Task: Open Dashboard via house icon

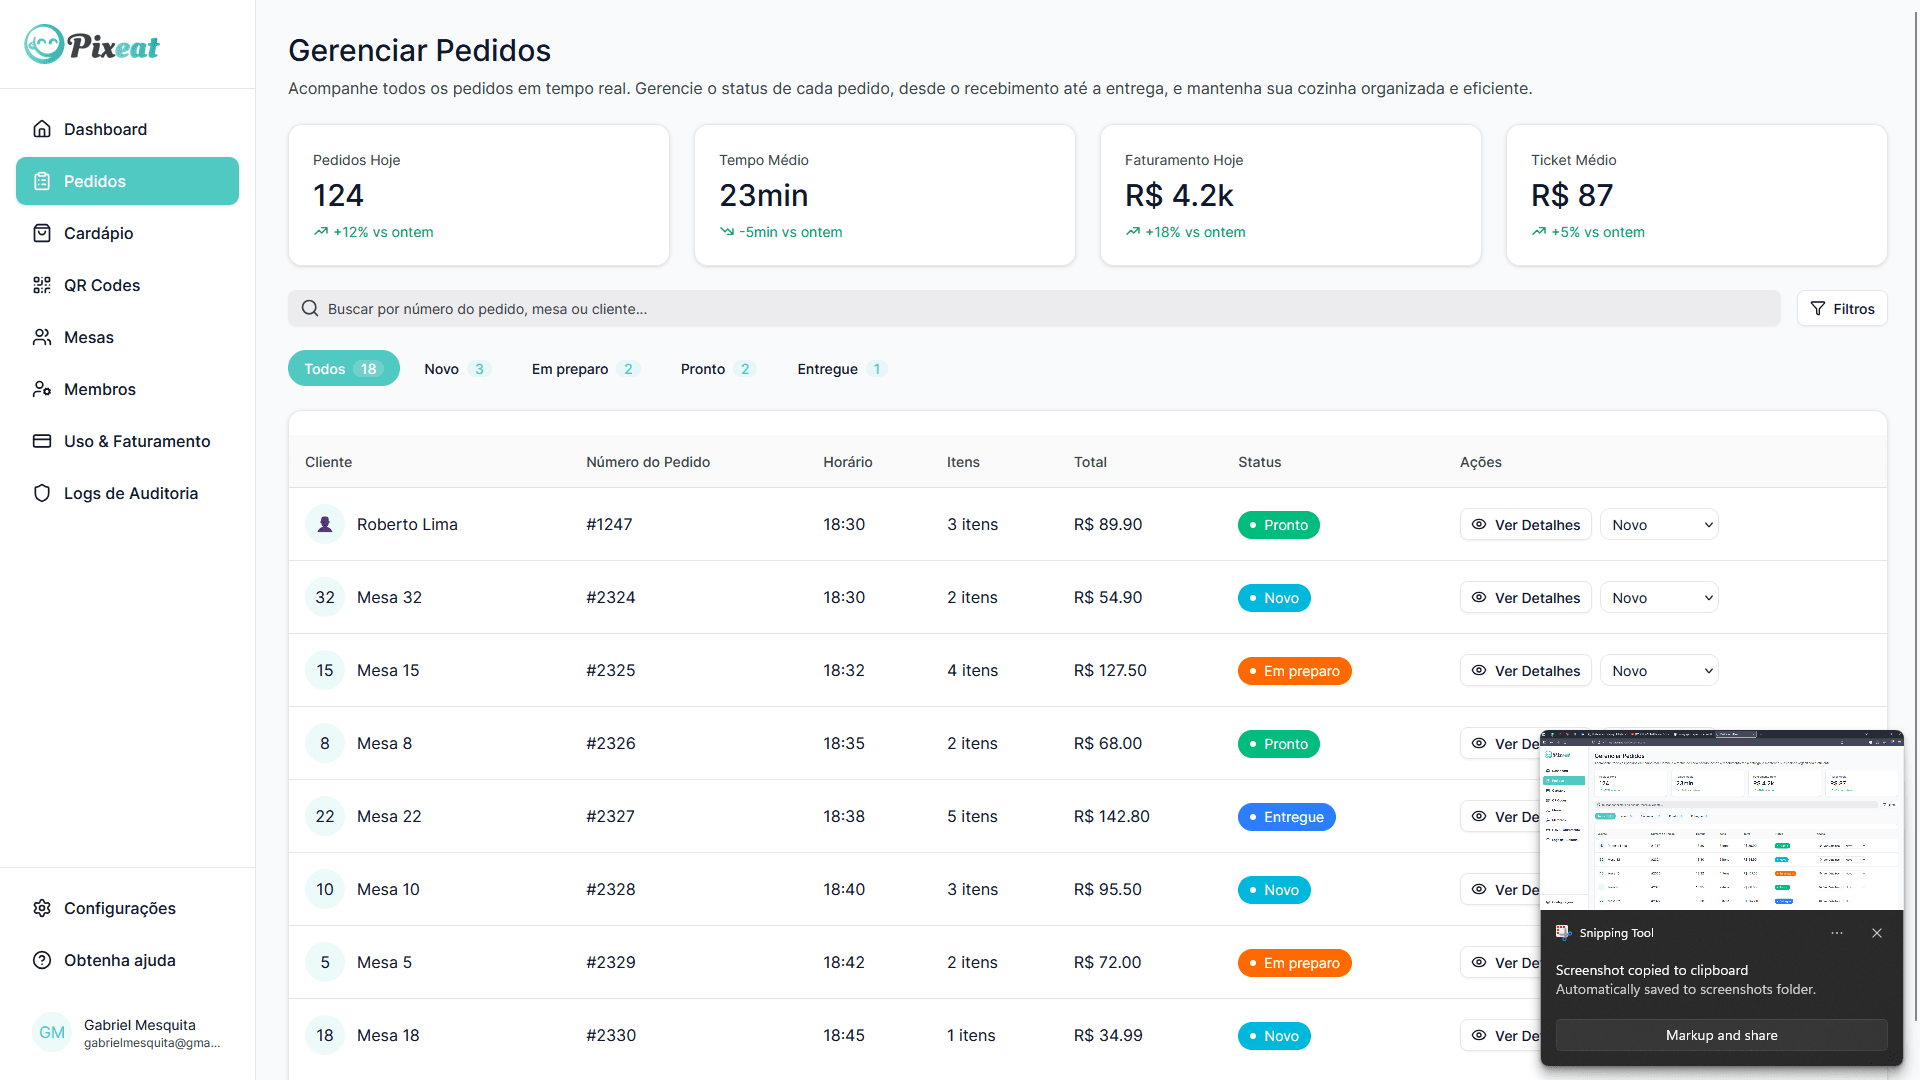Action: point(42,129)
